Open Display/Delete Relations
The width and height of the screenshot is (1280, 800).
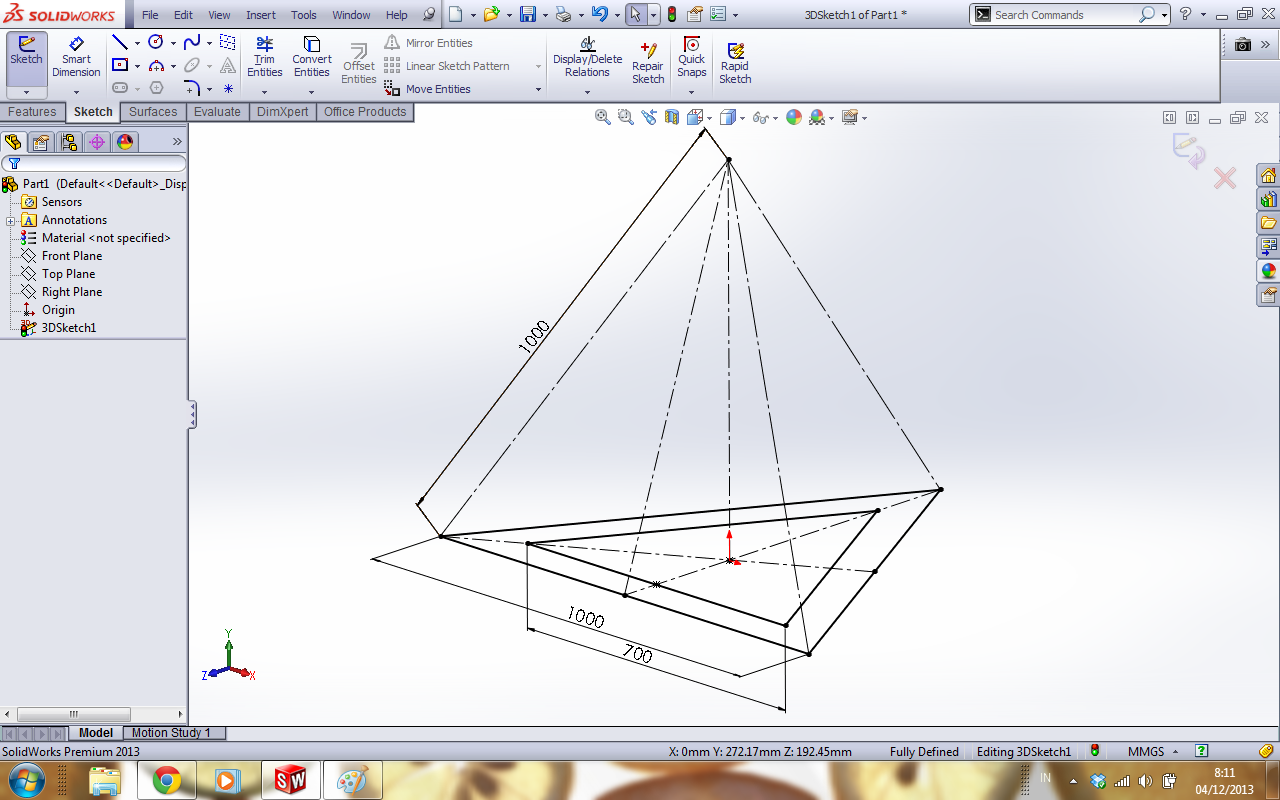[x=587, y=58]
